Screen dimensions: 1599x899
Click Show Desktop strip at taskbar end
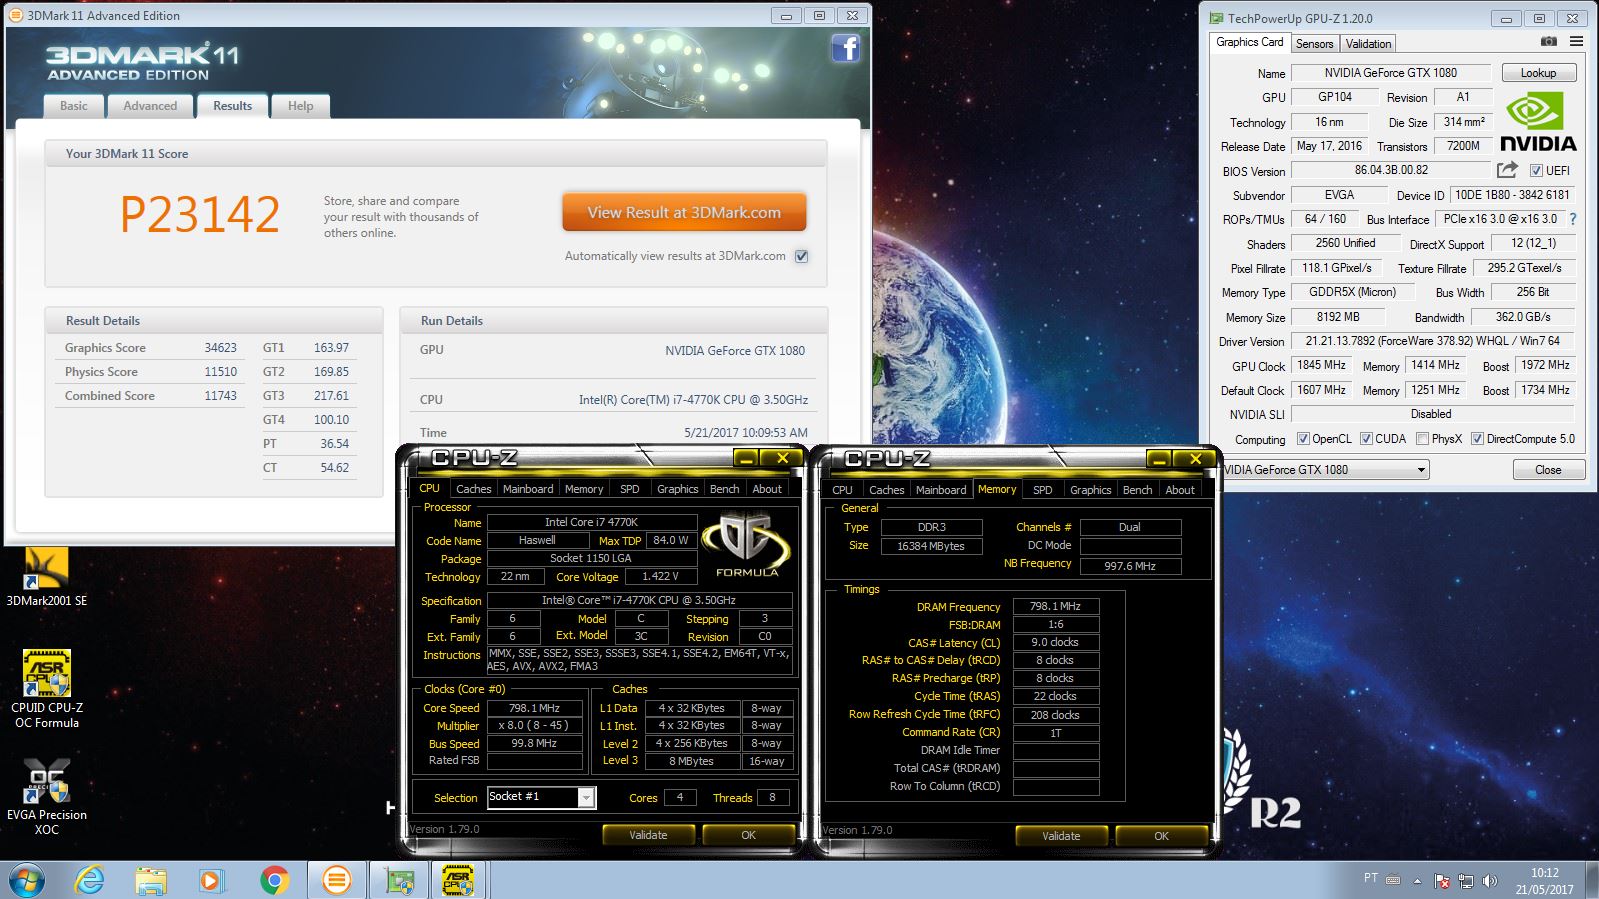pos(1591,880)
